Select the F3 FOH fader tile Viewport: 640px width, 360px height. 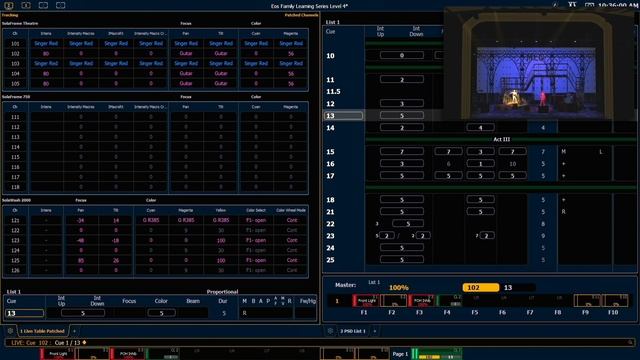pos(421,301)
